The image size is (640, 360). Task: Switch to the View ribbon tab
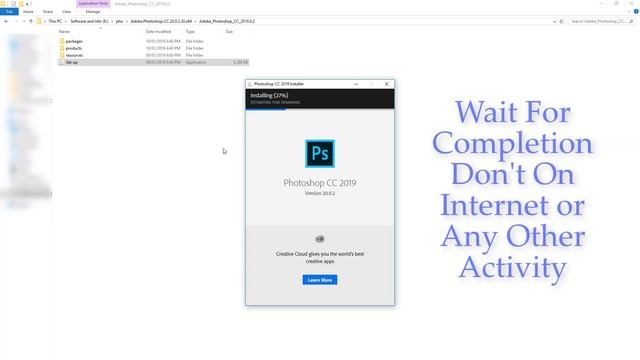tap(66, 11)
